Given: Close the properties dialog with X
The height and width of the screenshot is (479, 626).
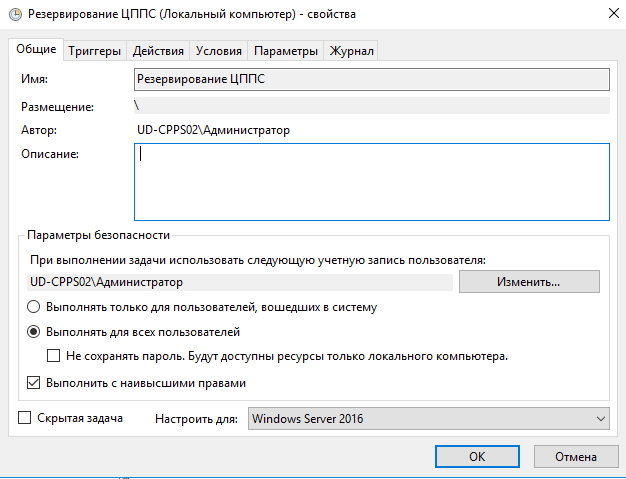Looking at the screenshot, I should tap(614, 13).
